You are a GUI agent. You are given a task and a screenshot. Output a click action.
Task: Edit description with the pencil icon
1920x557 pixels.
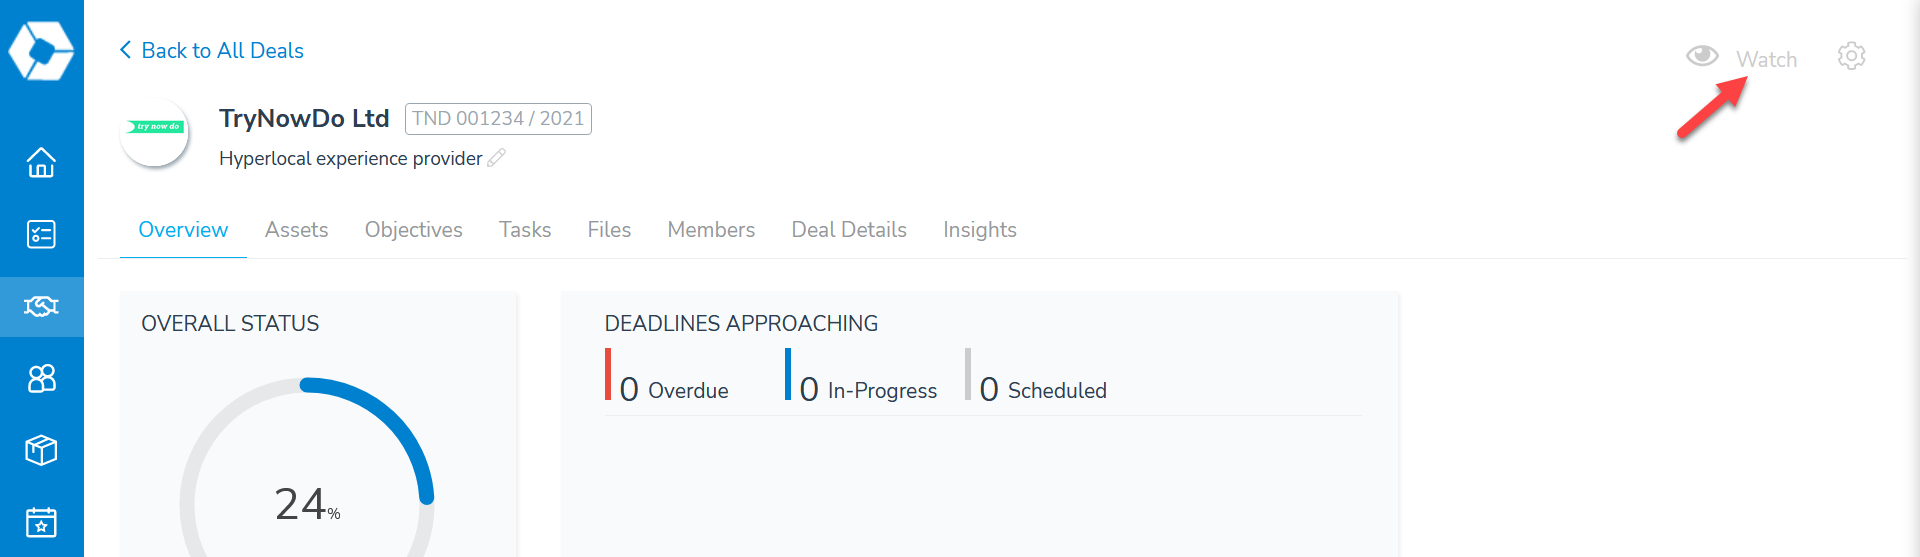coord(497,158)
